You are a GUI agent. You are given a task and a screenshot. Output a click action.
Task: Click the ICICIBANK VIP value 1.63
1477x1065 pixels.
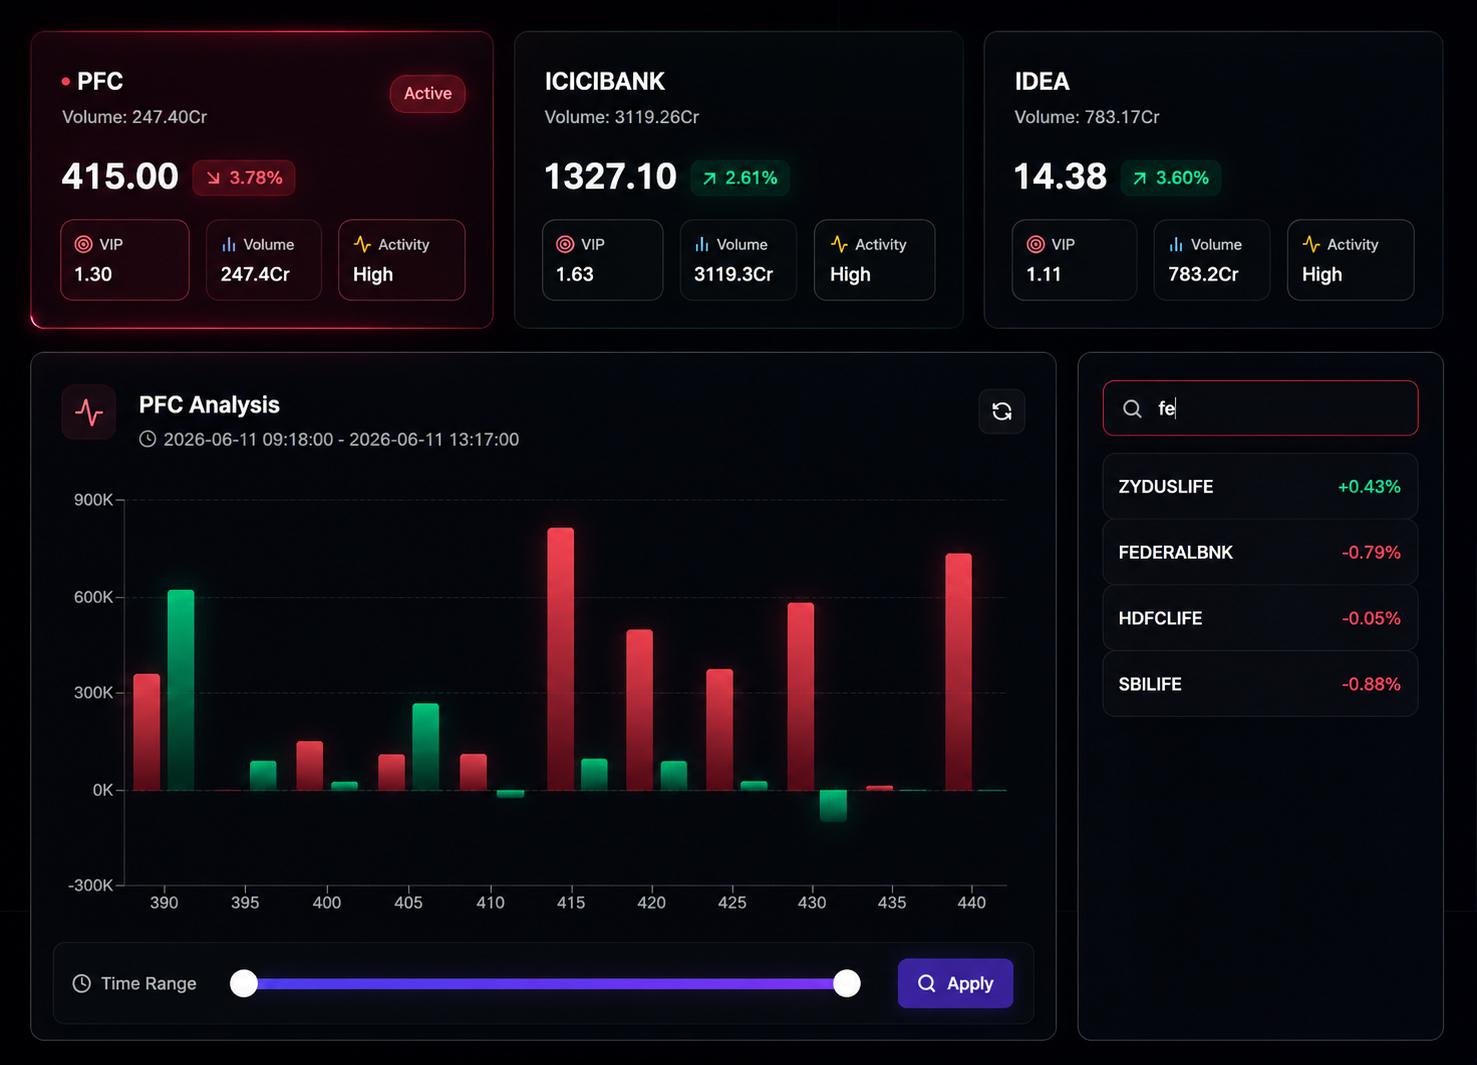coord(575,274)
